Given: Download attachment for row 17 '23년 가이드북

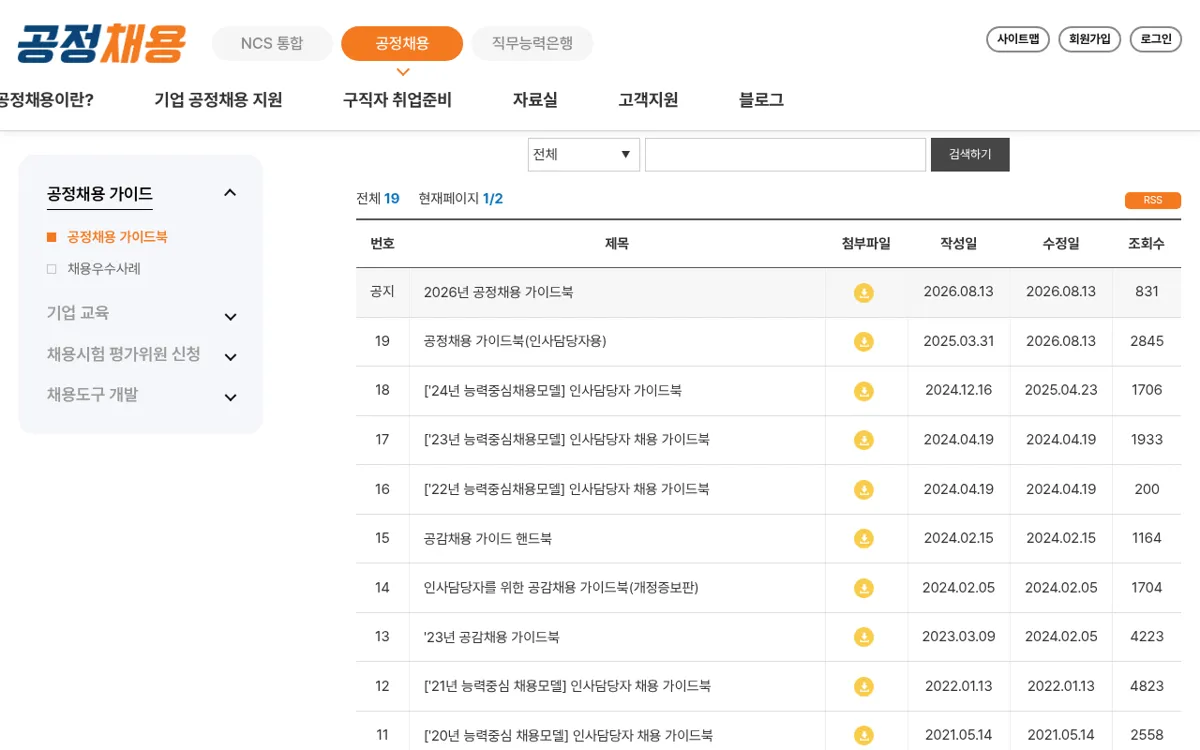Looking at the screenshot, I should pyautogui.click(x=864, y=440).
